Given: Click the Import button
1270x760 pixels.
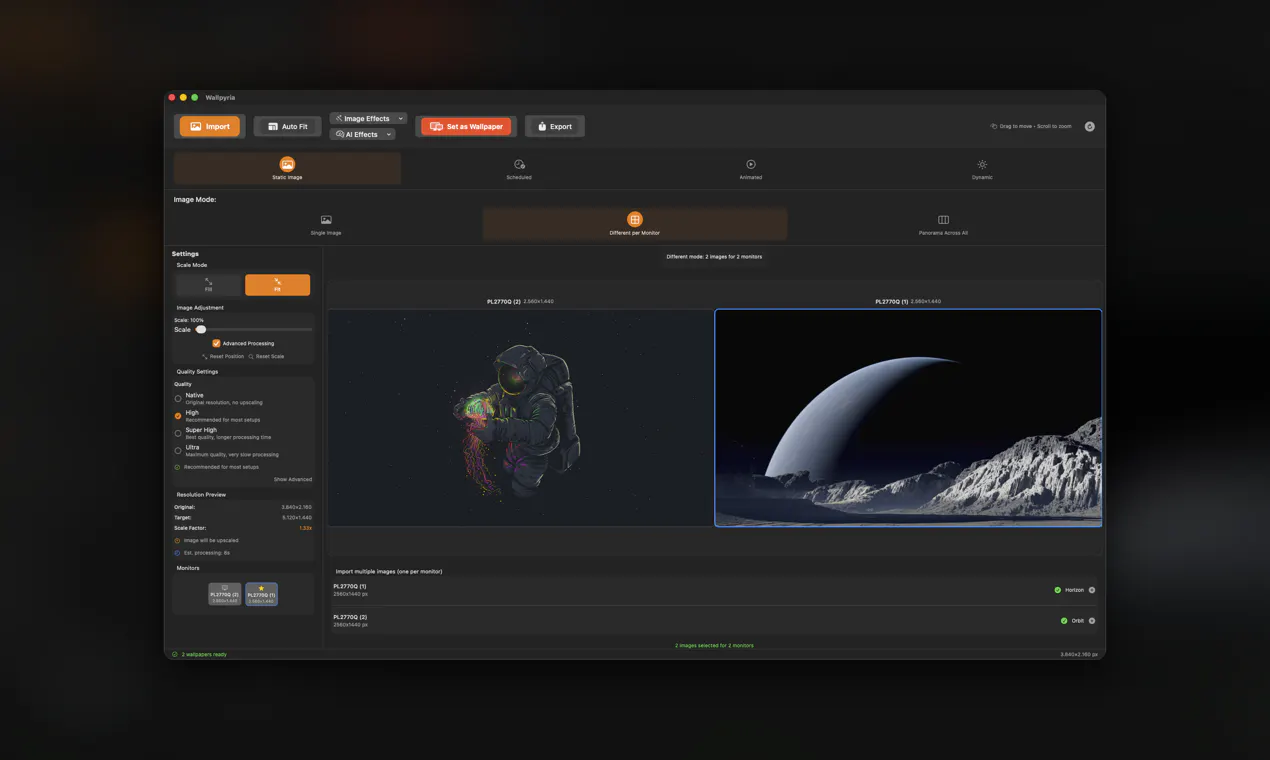Looking at the screenshot, I should (210, 126).
